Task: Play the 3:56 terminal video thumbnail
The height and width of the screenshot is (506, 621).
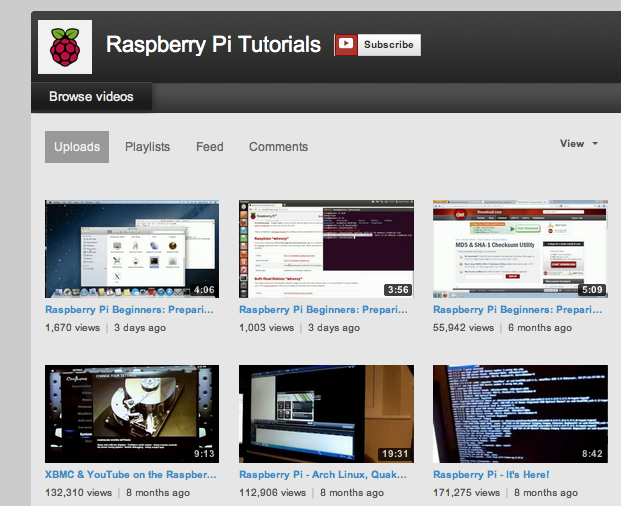Action: (x=325, y=248)
